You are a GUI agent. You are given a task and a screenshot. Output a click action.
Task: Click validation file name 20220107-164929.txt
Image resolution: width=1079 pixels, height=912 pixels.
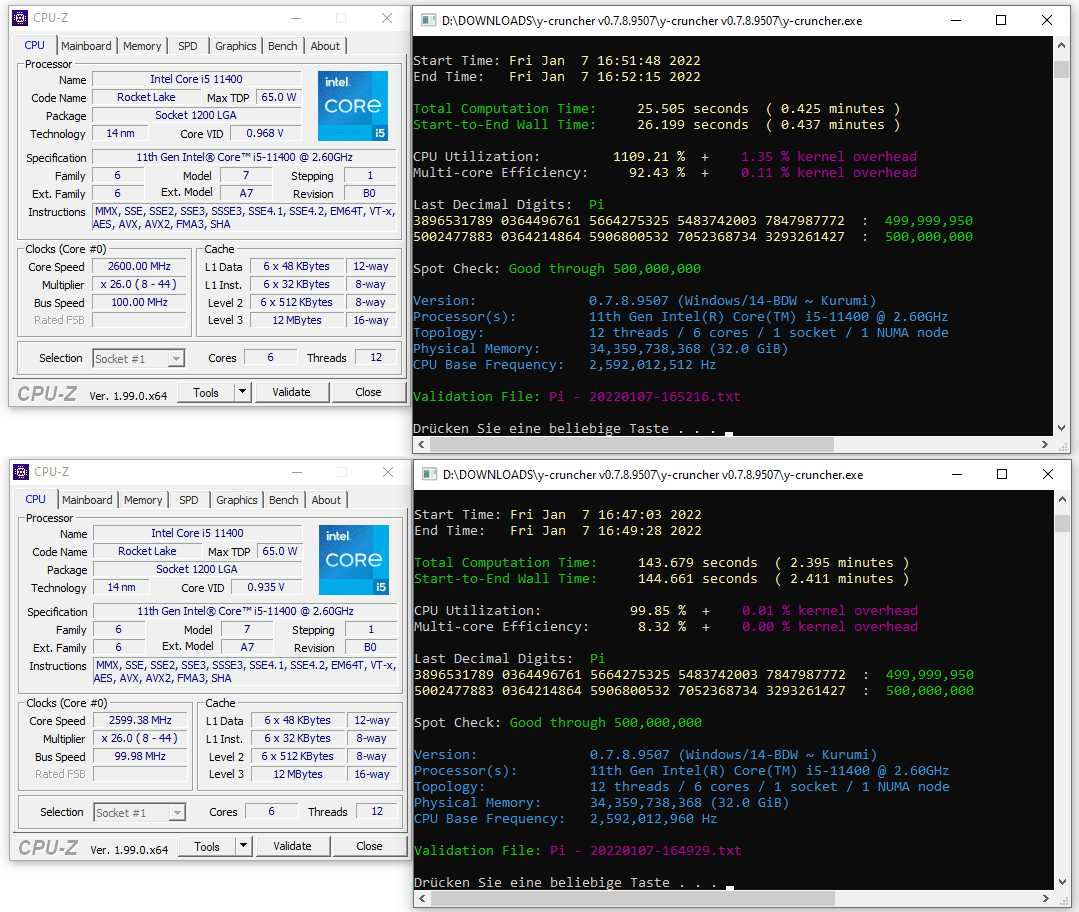(x=665, y=851)
